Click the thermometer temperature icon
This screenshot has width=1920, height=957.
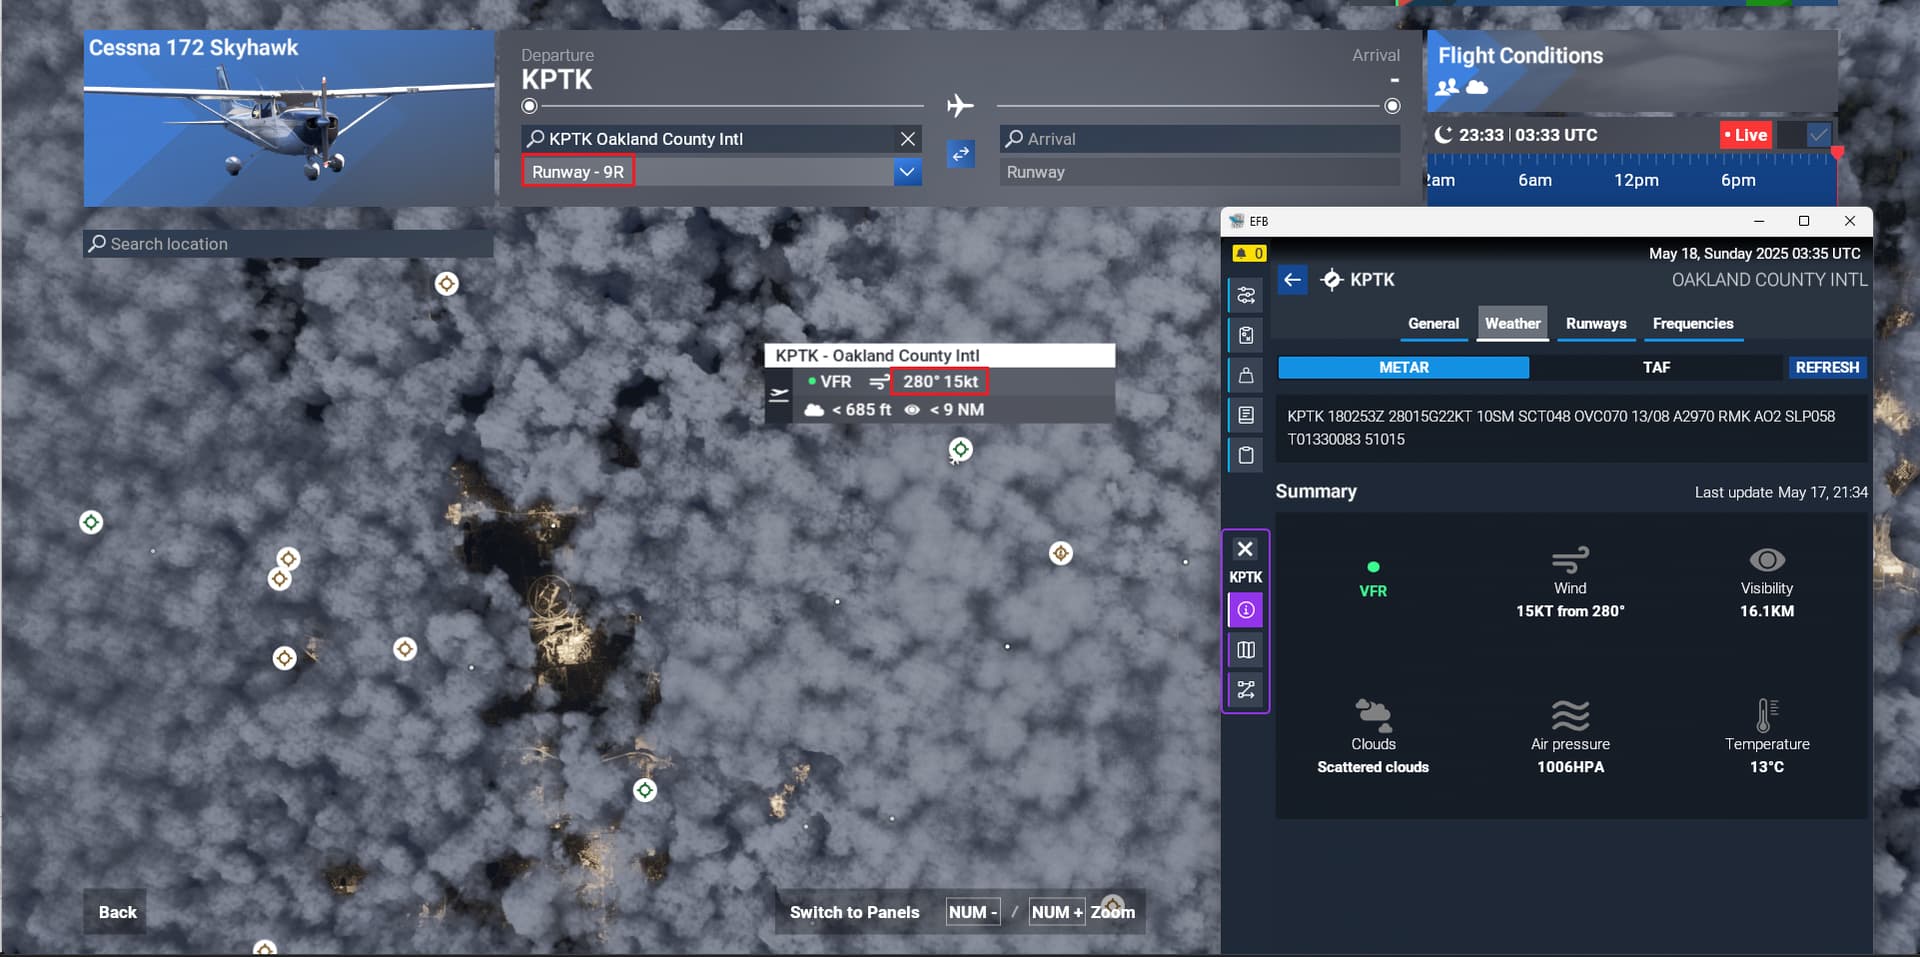point(1767,715)
